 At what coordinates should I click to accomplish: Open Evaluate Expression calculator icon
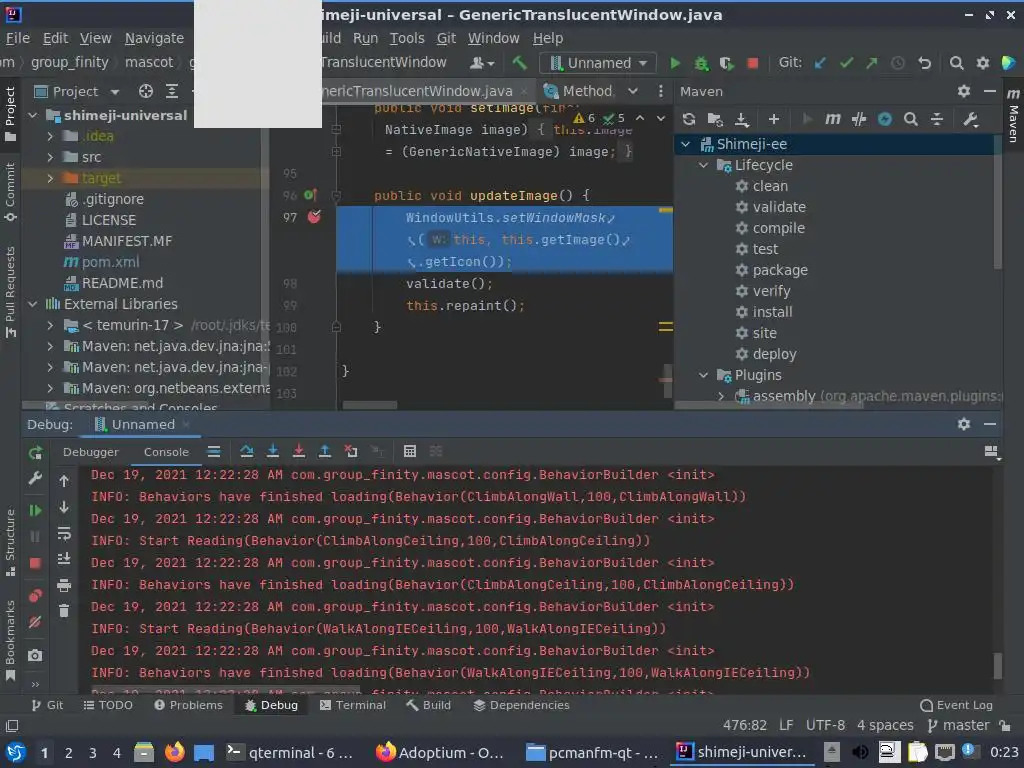click(x=409, y=451)
